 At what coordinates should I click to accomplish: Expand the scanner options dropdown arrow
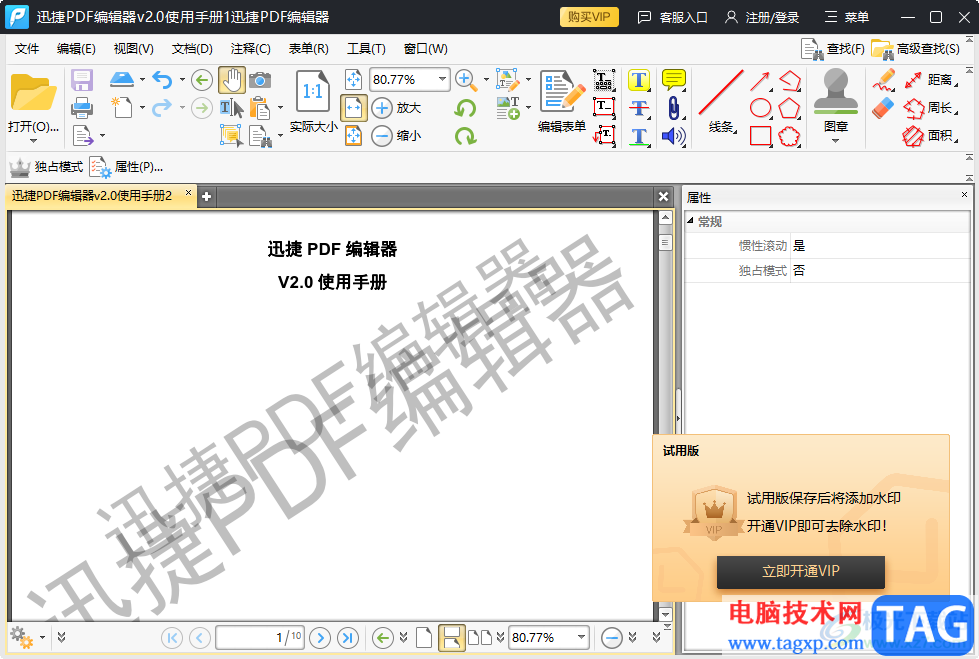point(142,80)
